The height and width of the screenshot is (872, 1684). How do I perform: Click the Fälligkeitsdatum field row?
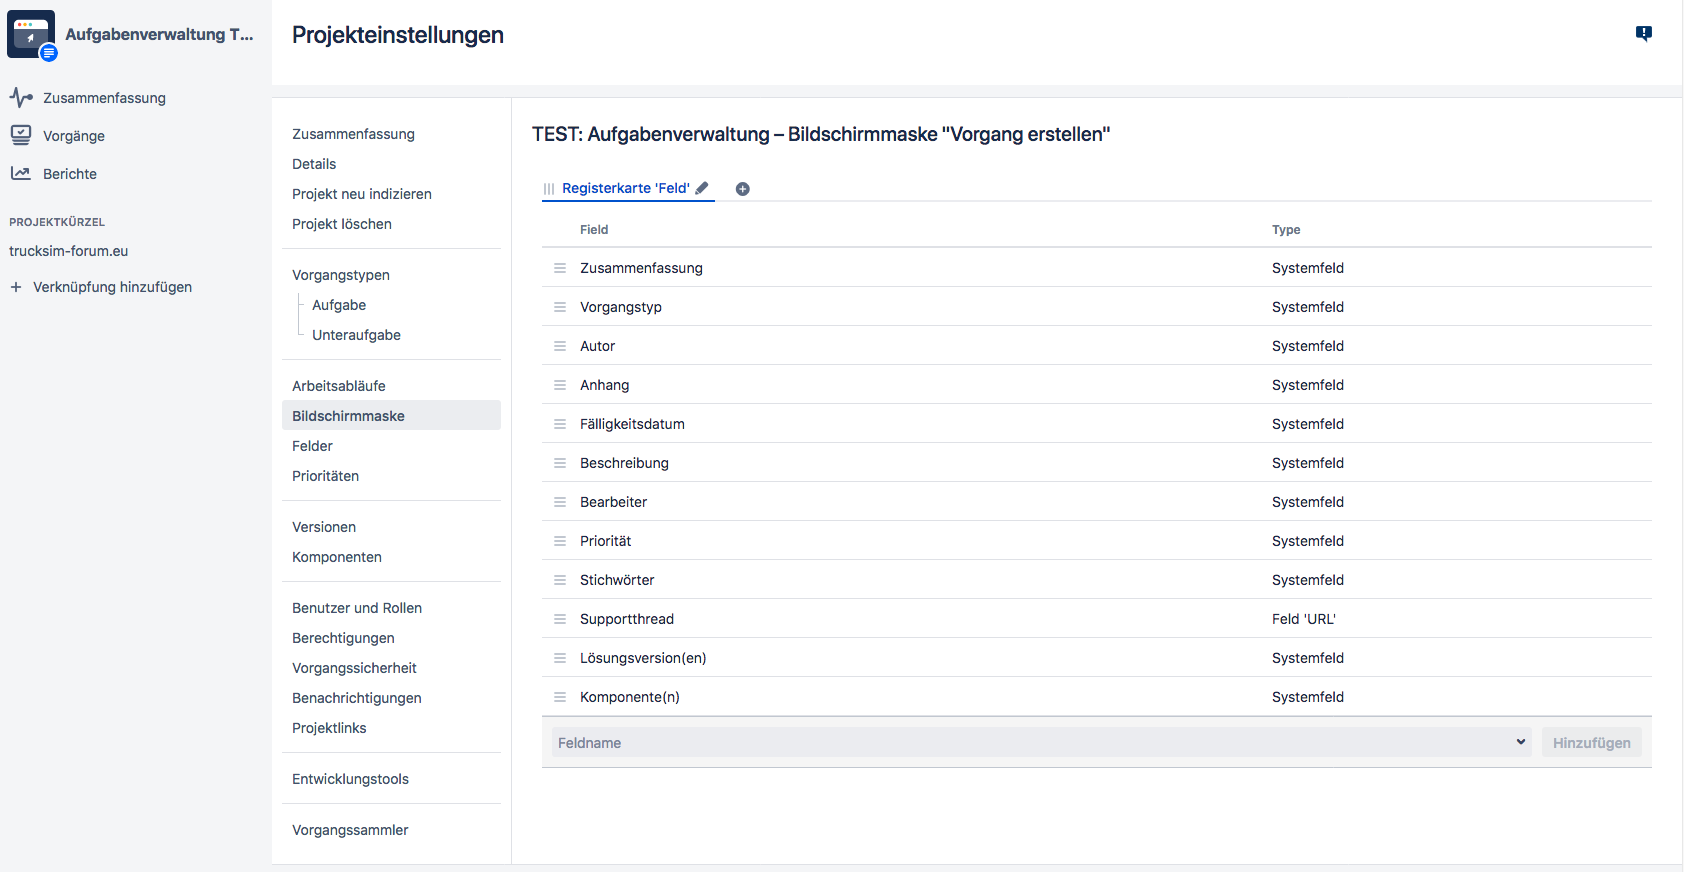632,424
